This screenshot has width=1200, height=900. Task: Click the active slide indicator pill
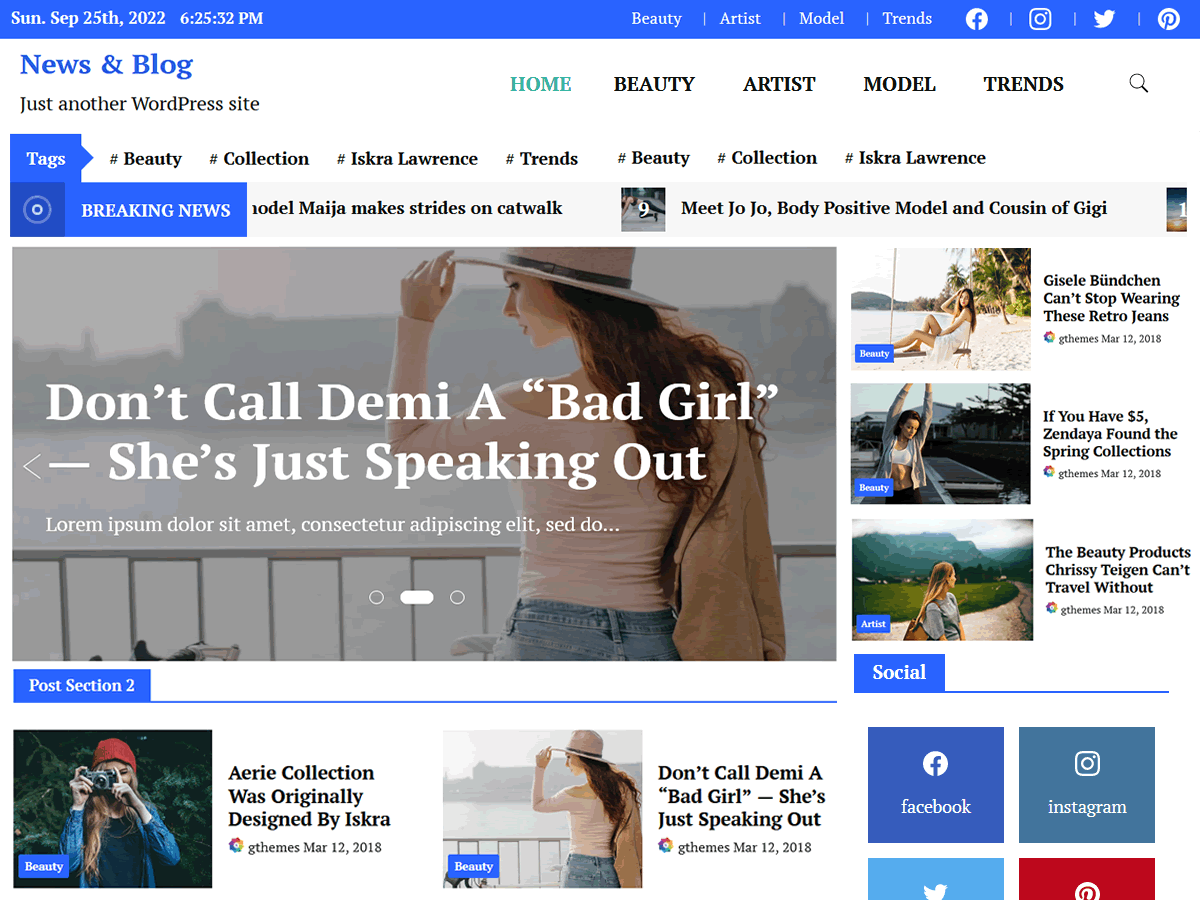416,597
